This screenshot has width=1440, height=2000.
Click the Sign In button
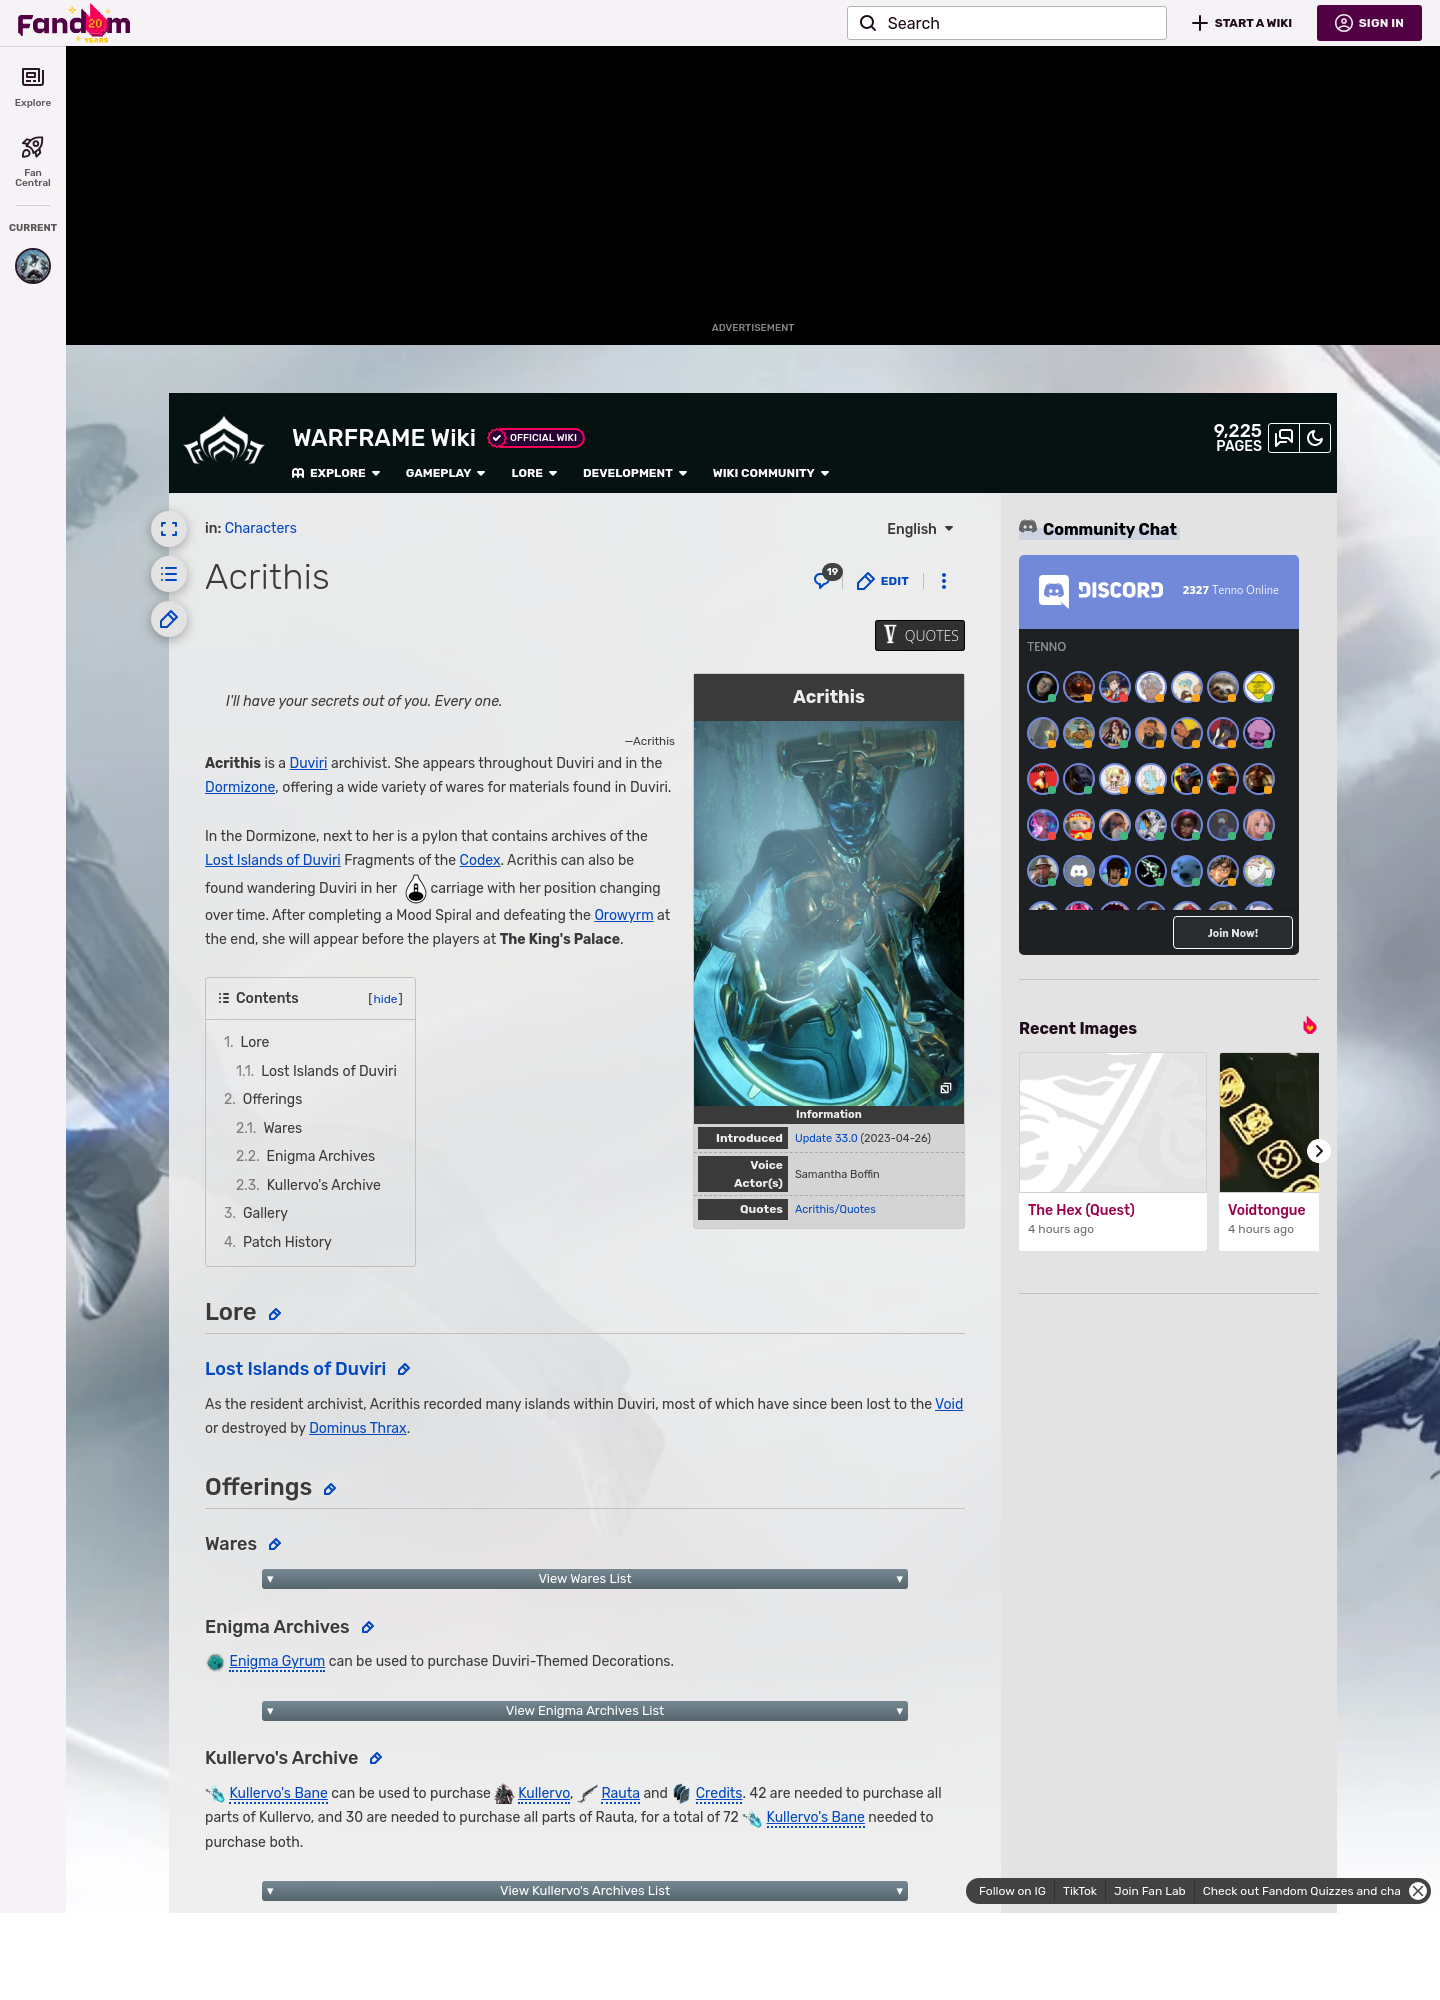coord(1369,23)
